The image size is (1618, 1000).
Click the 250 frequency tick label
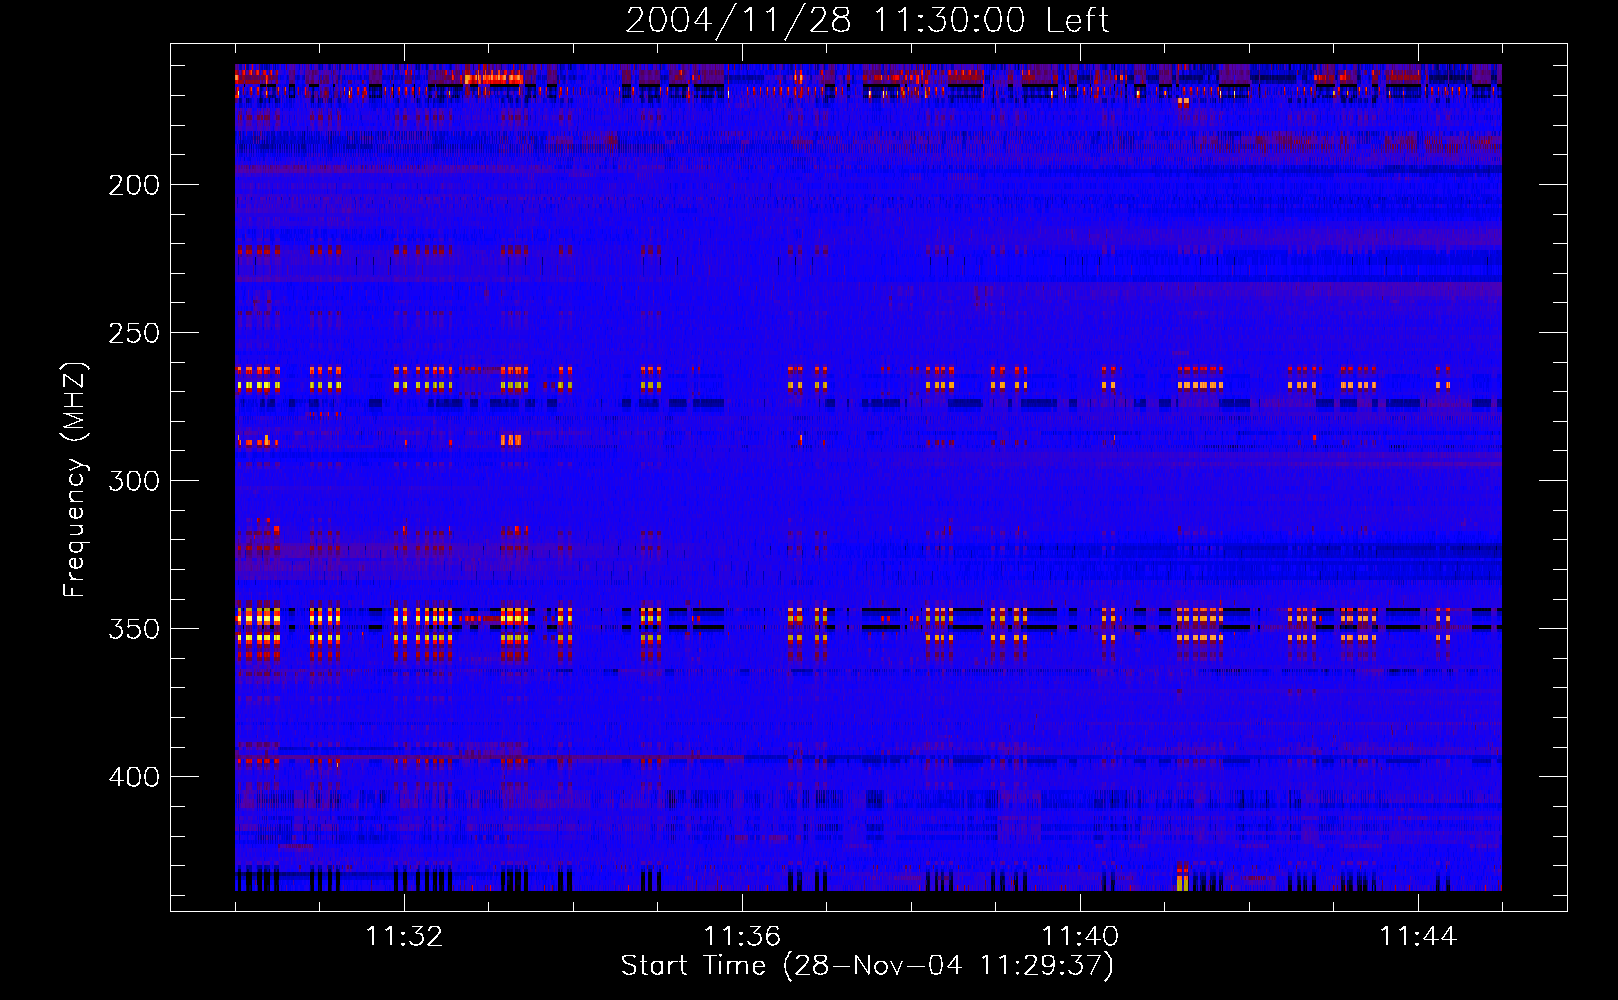tap(134, 333)
